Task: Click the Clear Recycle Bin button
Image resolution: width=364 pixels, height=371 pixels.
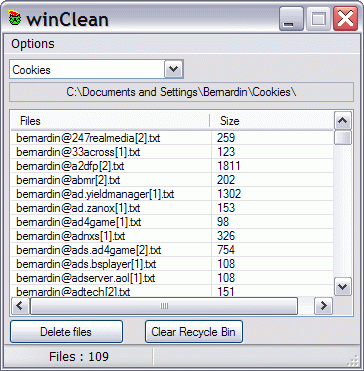Action: pos(194,332)
